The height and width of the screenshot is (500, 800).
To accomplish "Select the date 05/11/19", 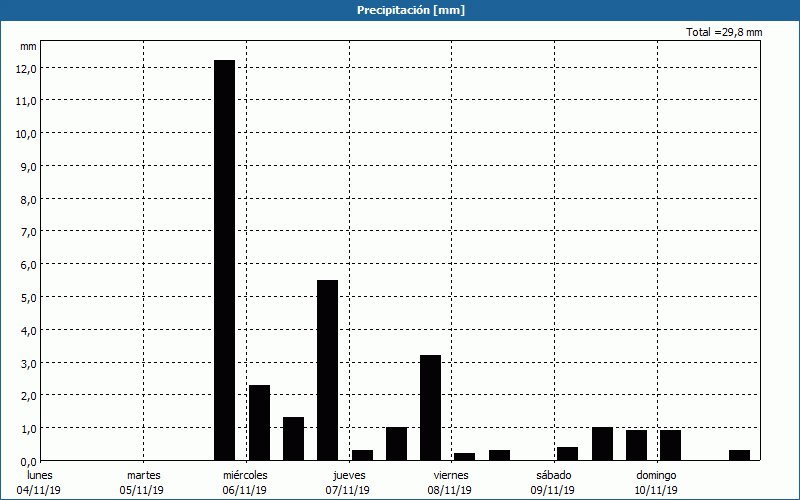I will 141,490.
